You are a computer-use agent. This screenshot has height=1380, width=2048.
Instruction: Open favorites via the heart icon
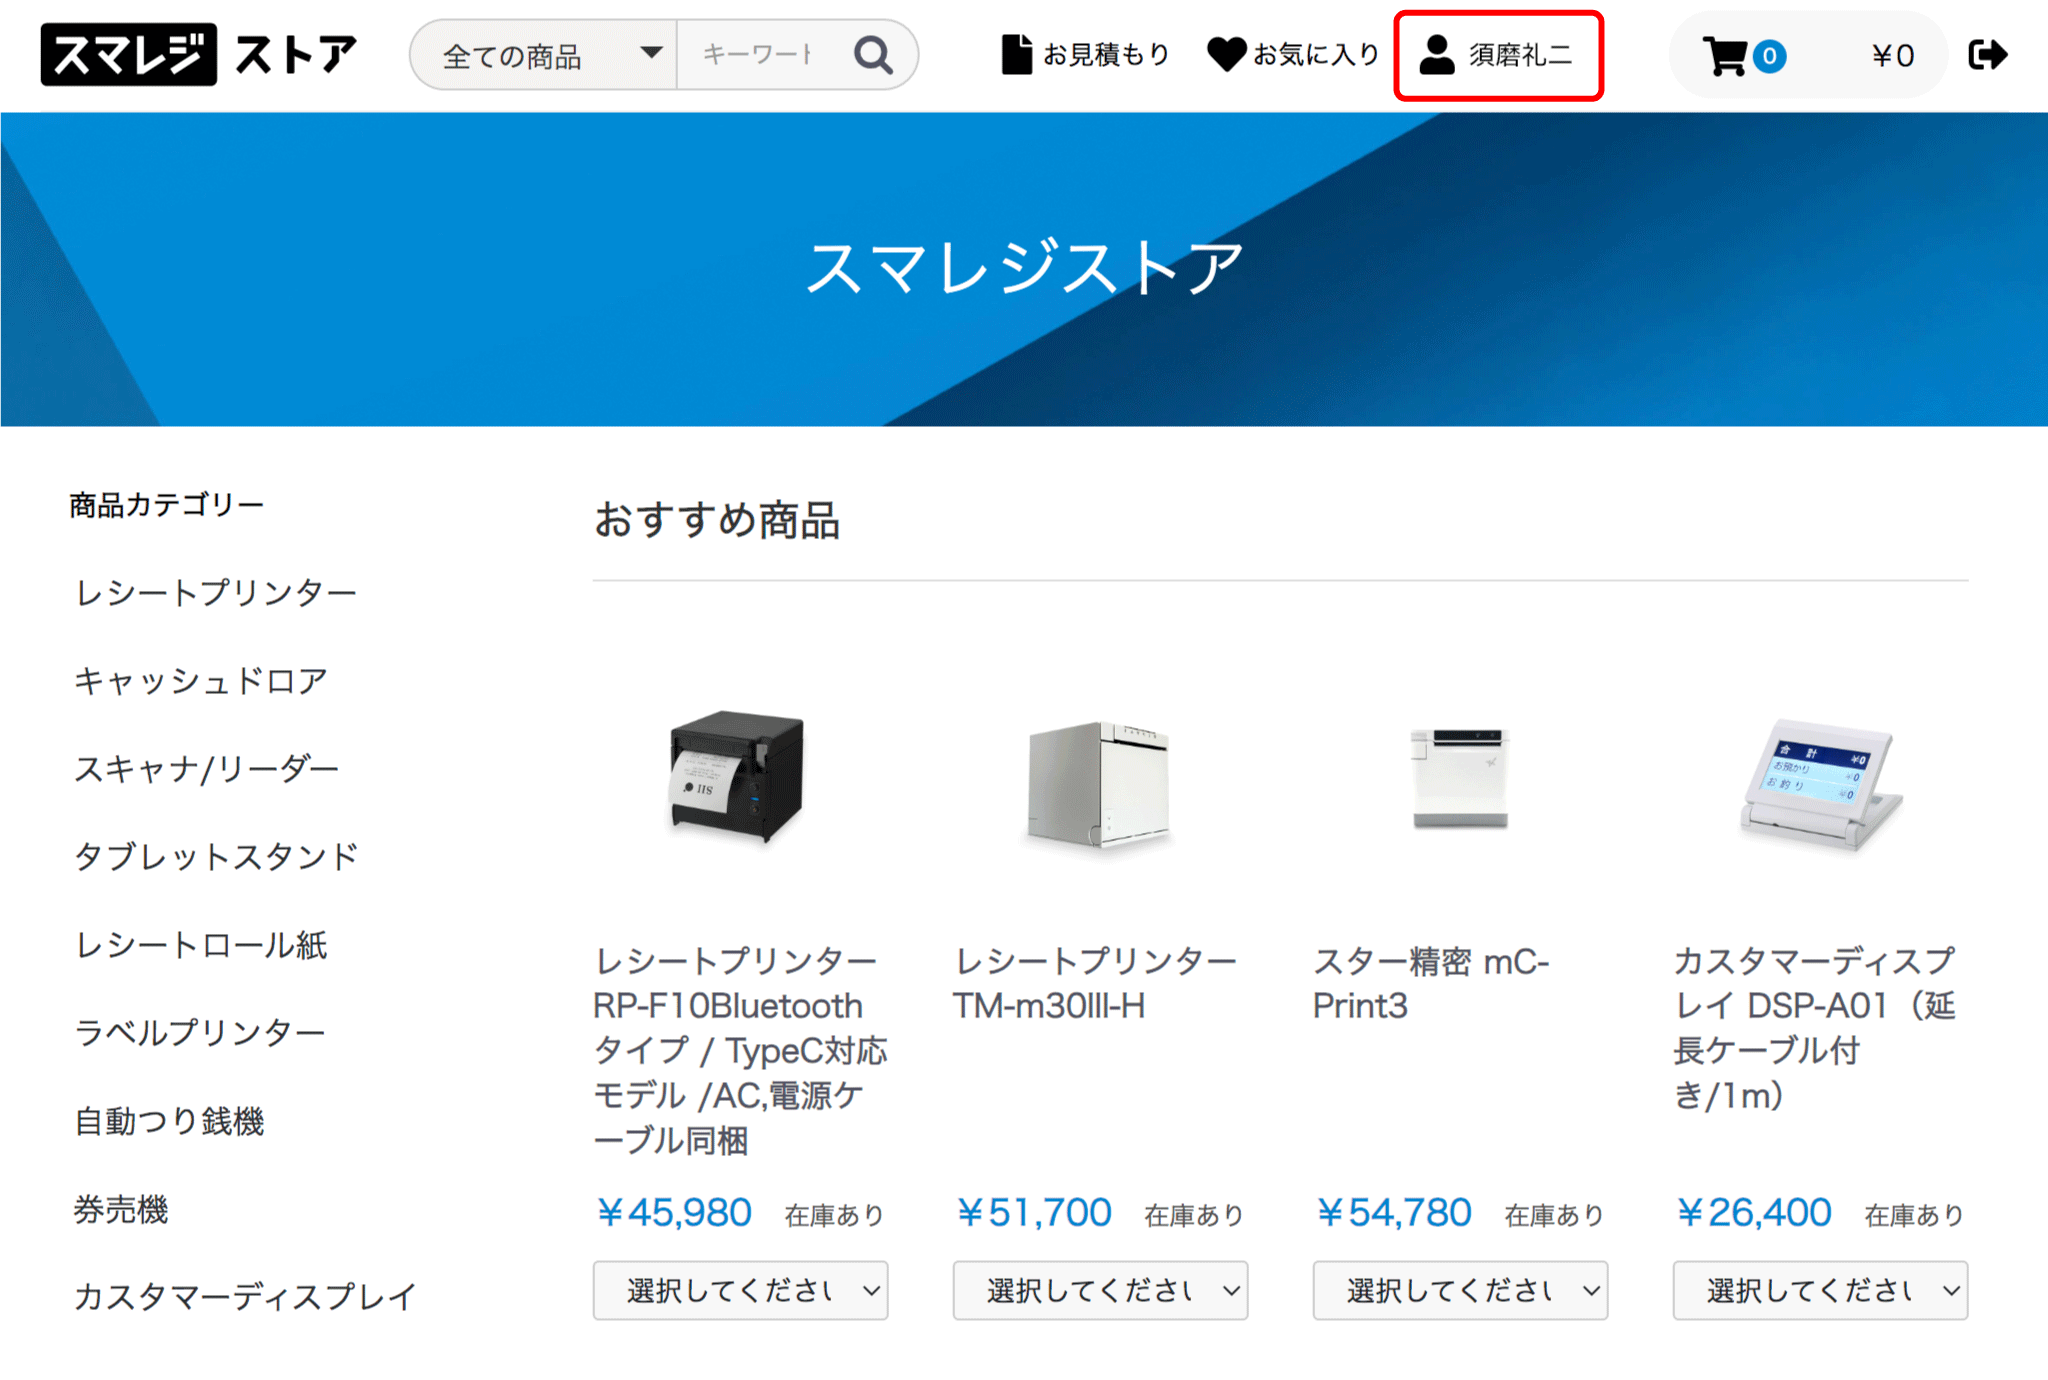point(1226,54)
